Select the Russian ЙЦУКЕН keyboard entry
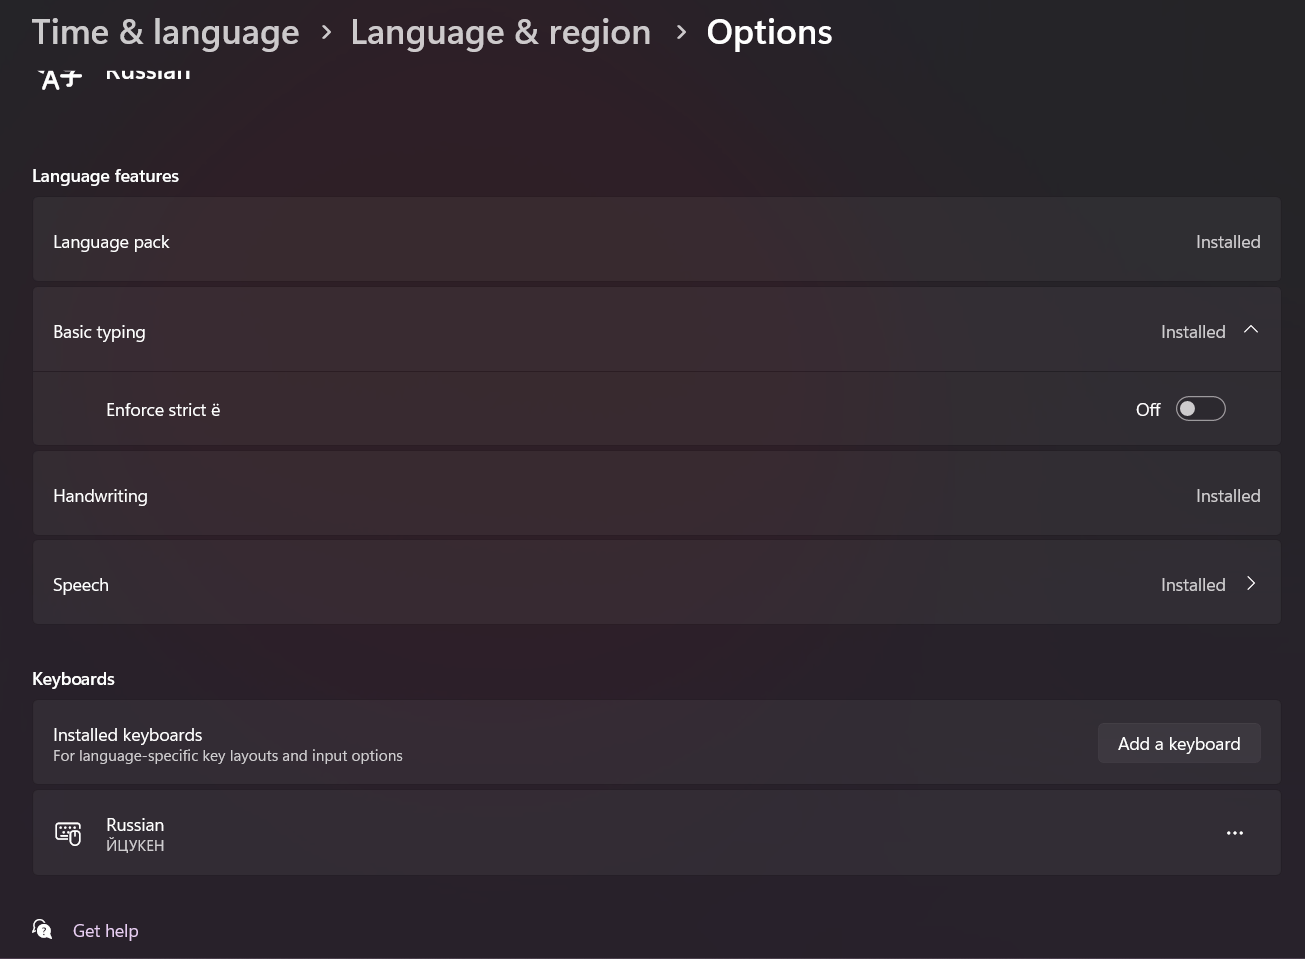The width and height of the screenshot is (1305, 959). pos(135,834)
